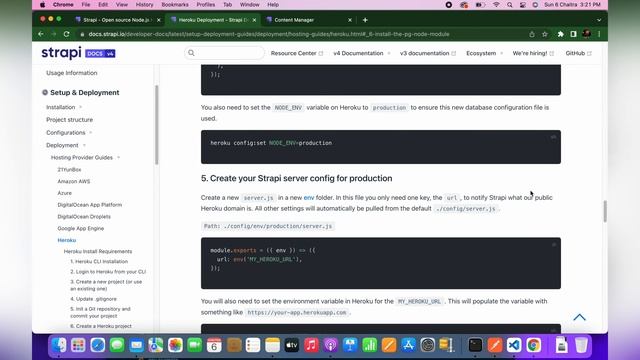Open Usage Information in the sidebar
The image size is (640, 360).
point(71,73)
